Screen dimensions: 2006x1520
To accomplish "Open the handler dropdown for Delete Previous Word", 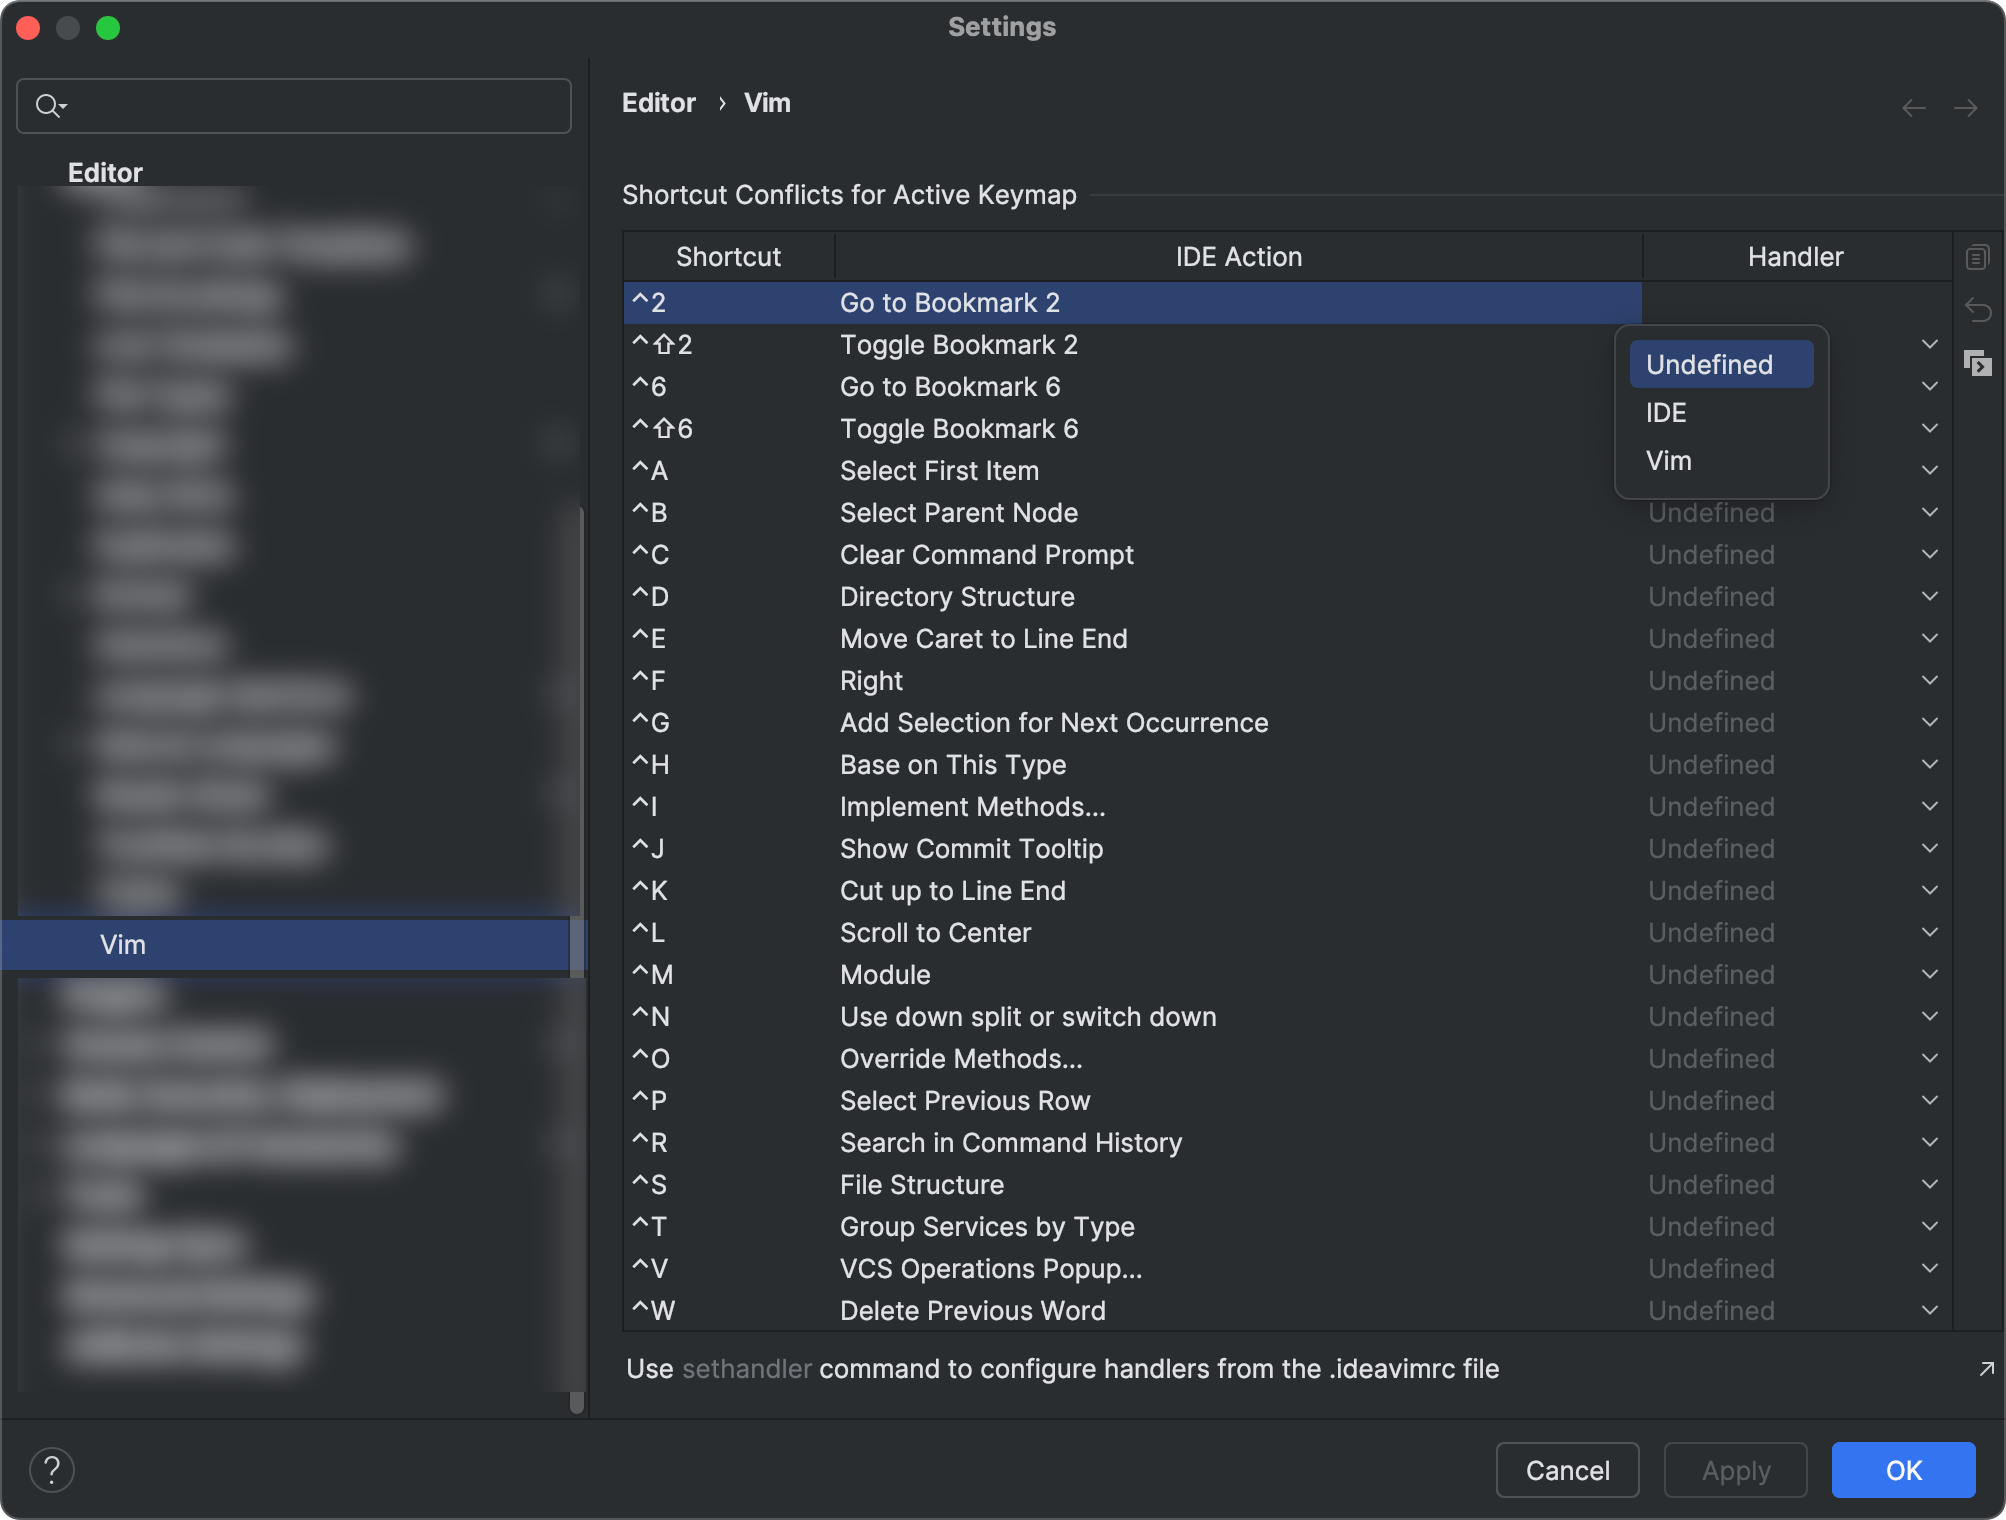I will [x=1929, y=1310].
